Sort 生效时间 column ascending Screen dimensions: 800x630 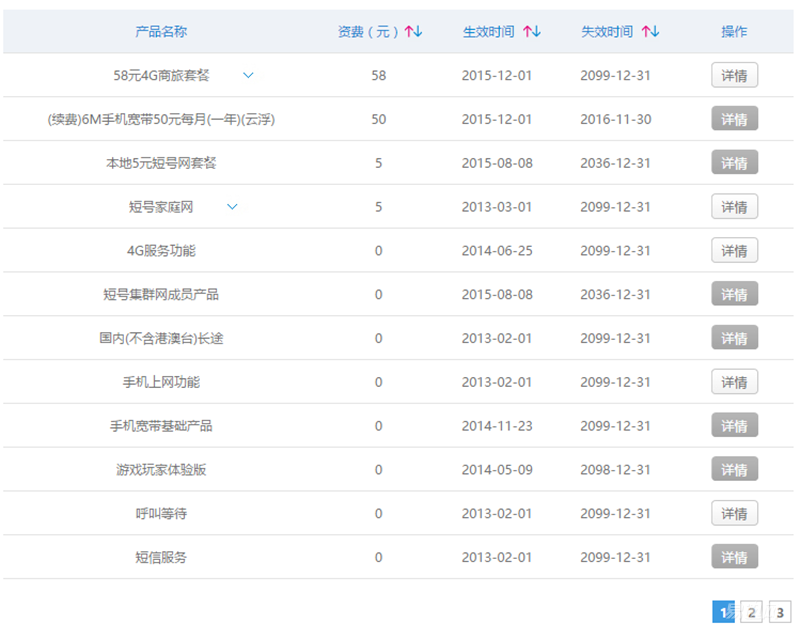pos(526,31)
